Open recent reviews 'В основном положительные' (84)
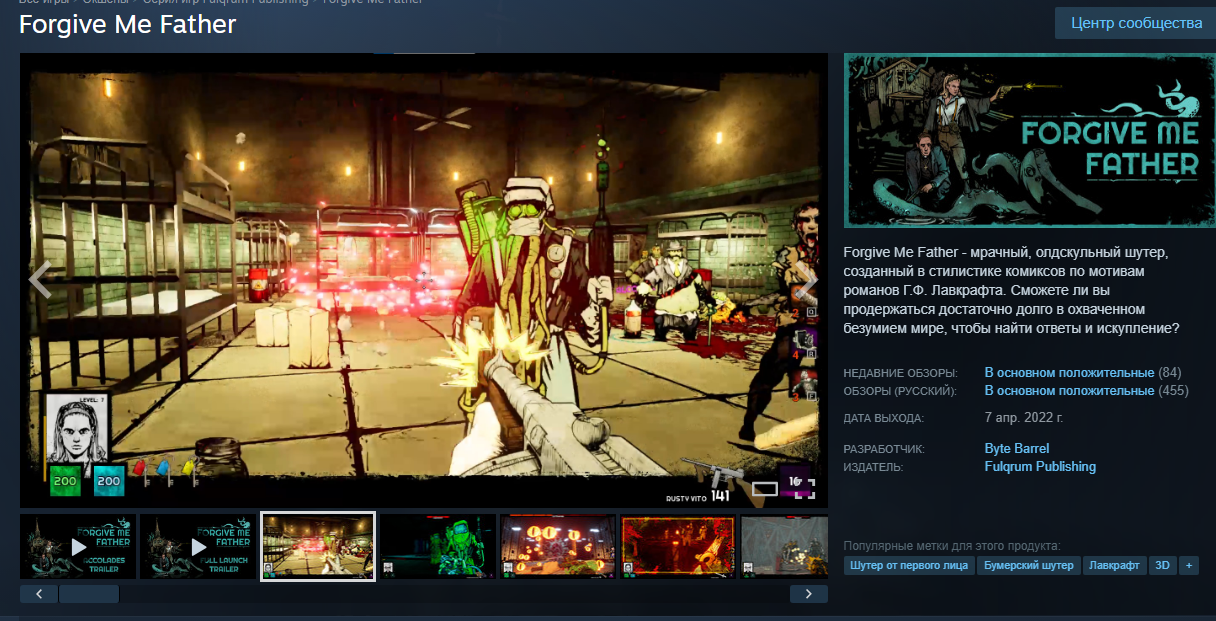 [1069, 372]
